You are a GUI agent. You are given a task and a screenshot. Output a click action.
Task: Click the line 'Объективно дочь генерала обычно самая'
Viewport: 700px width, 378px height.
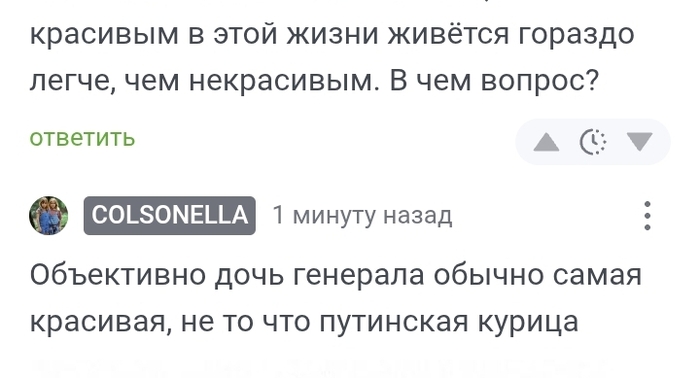(336, 274)
